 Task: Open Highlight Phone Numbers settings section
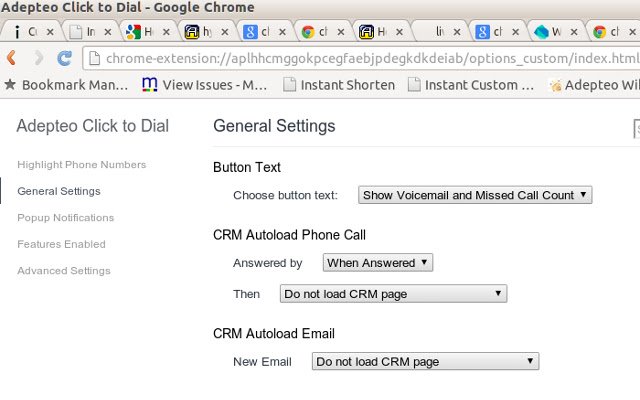click(x=82, y=164)
